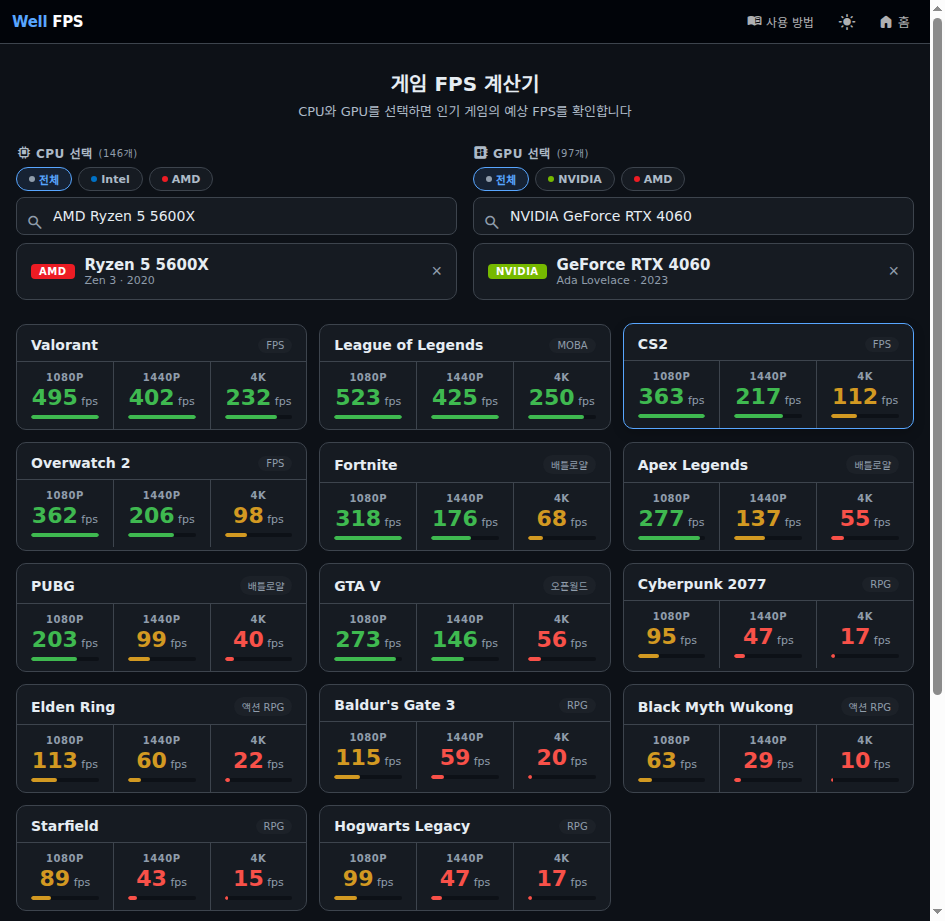945x921 pixels.
Task: Select the League of Legends card title
Action: click(409, 345)
